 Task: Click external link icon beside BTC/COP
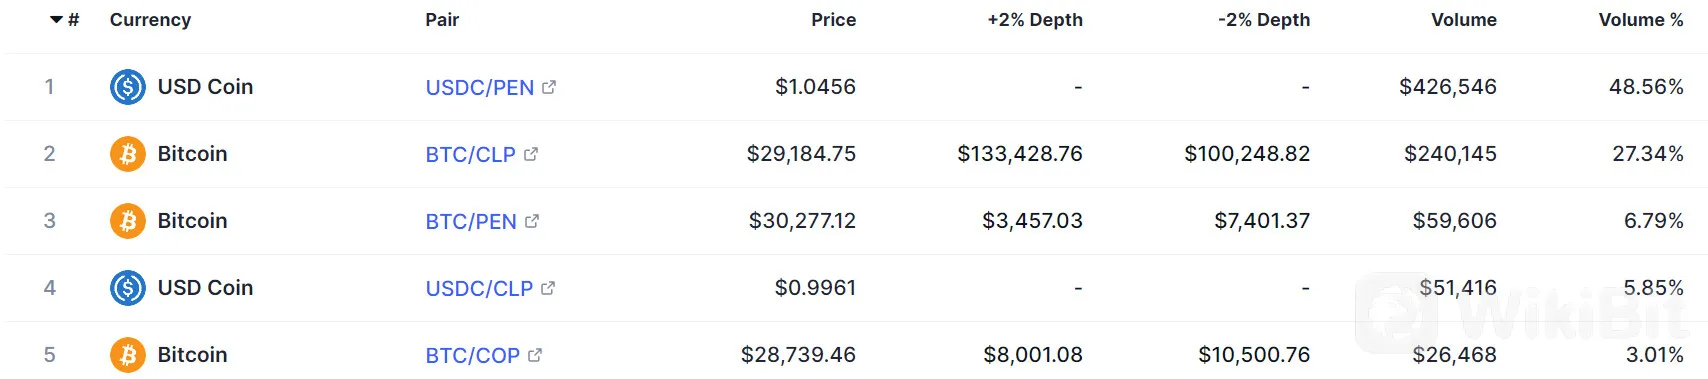[x=535, y=355]
